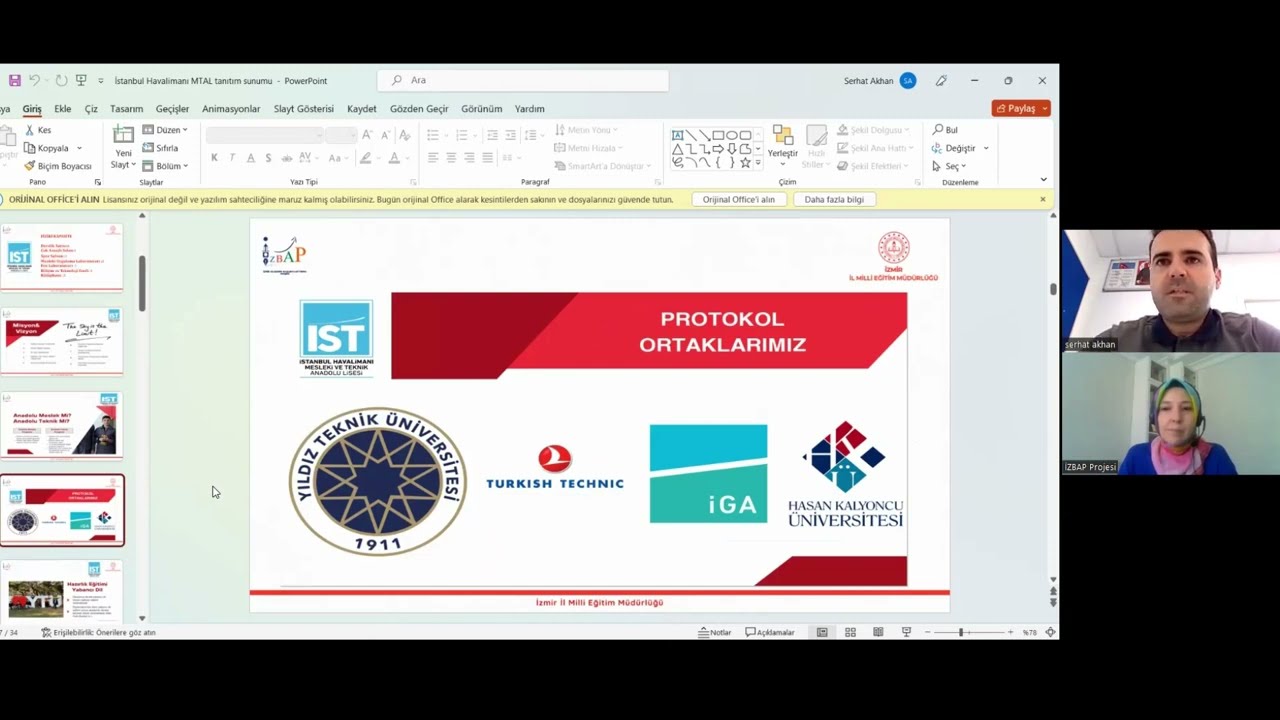Toggle center text alignment
Screen dimensions: 1280x720
pyautogui.click(x=451, y=158)
